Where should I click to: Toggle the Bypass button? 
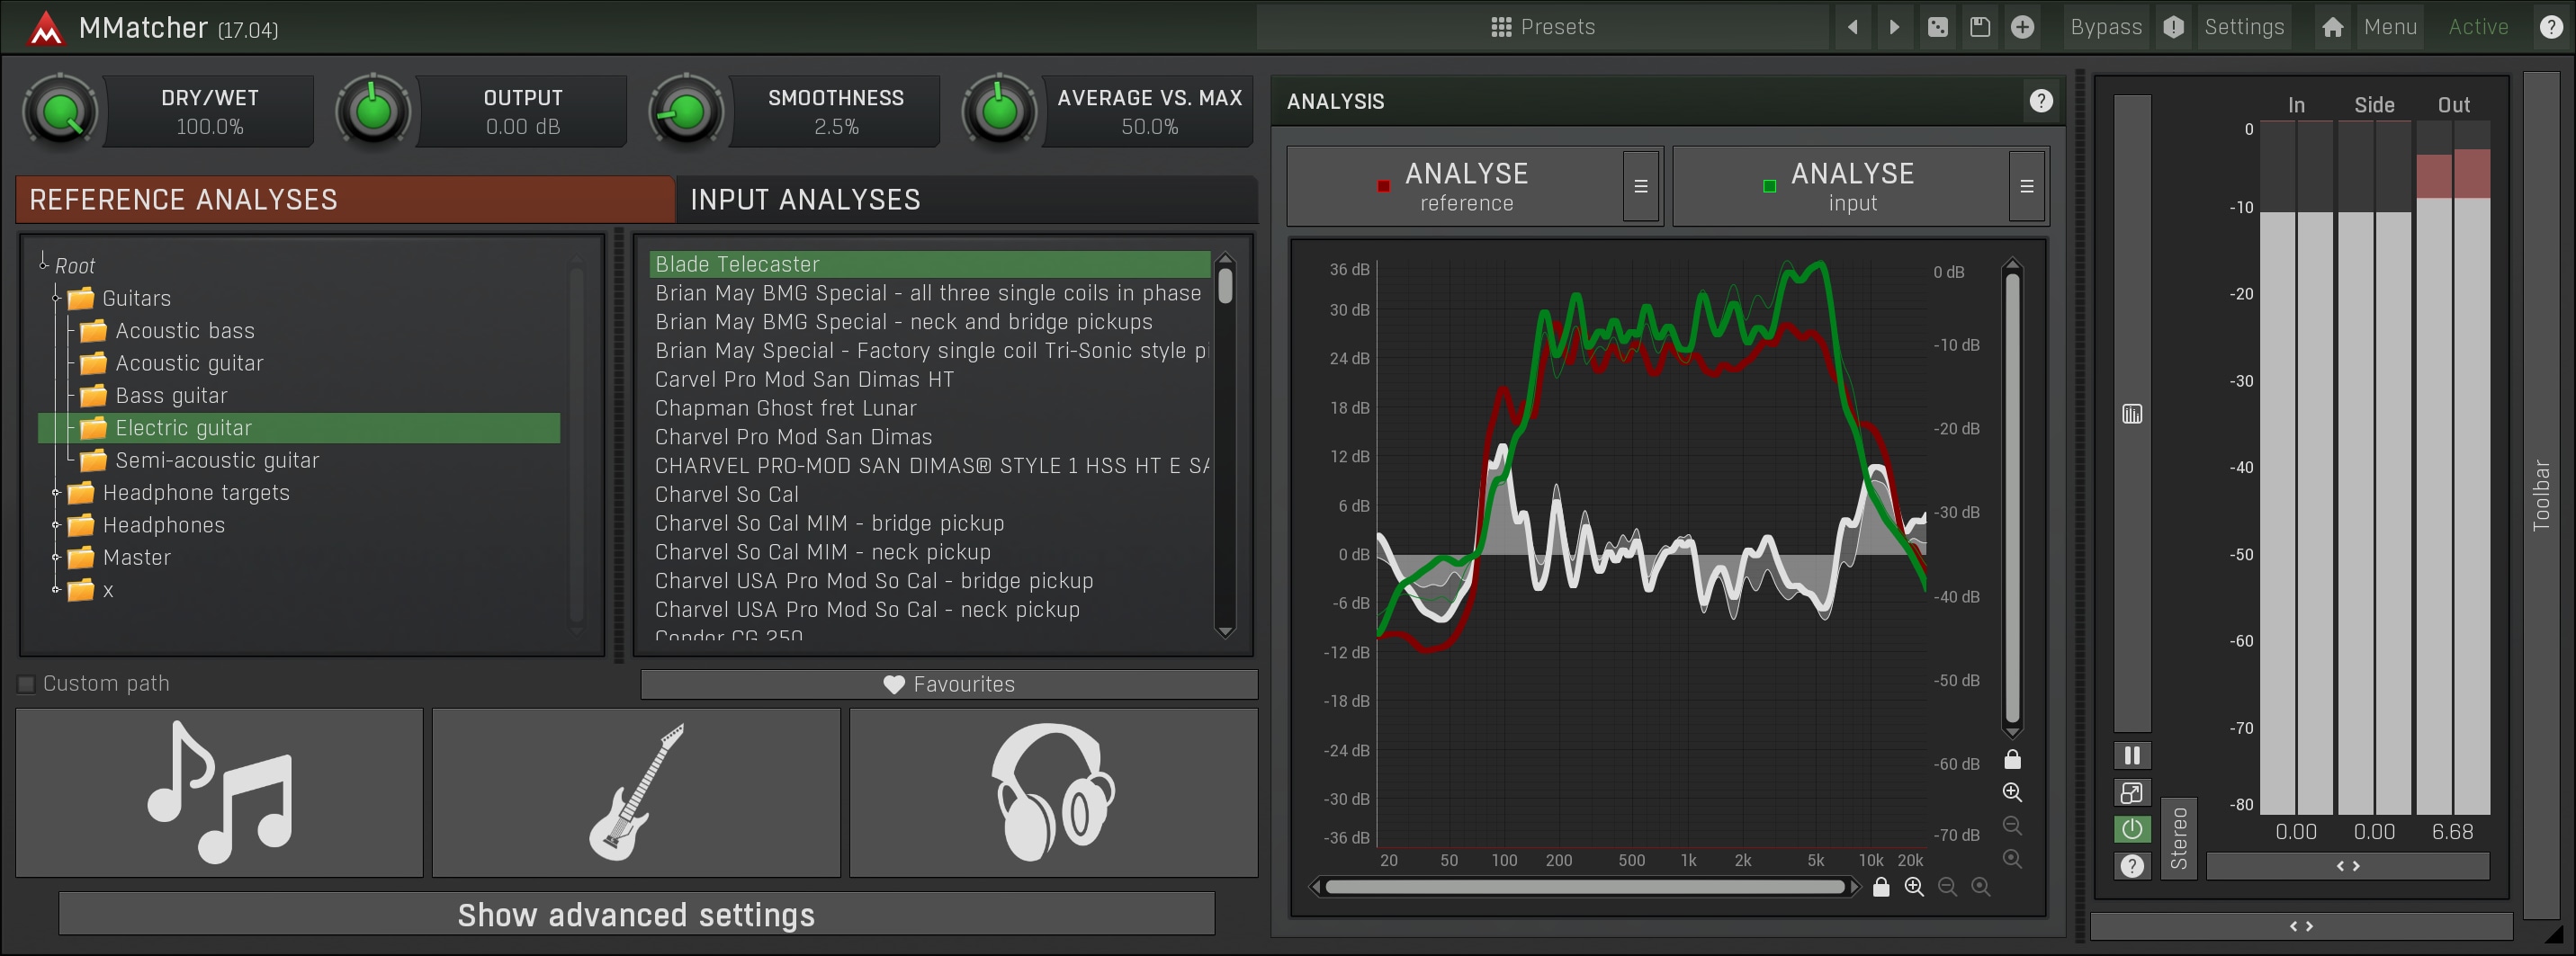[x=2105, y=27]
